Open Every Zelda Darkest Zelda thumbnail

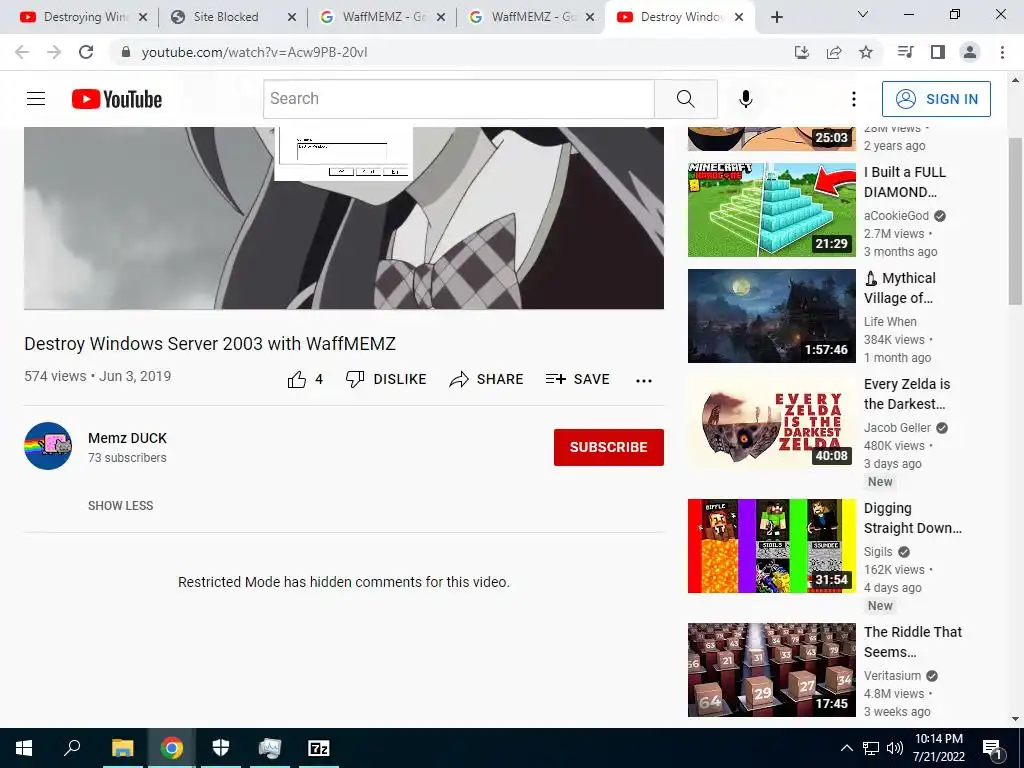coord(771,422)
